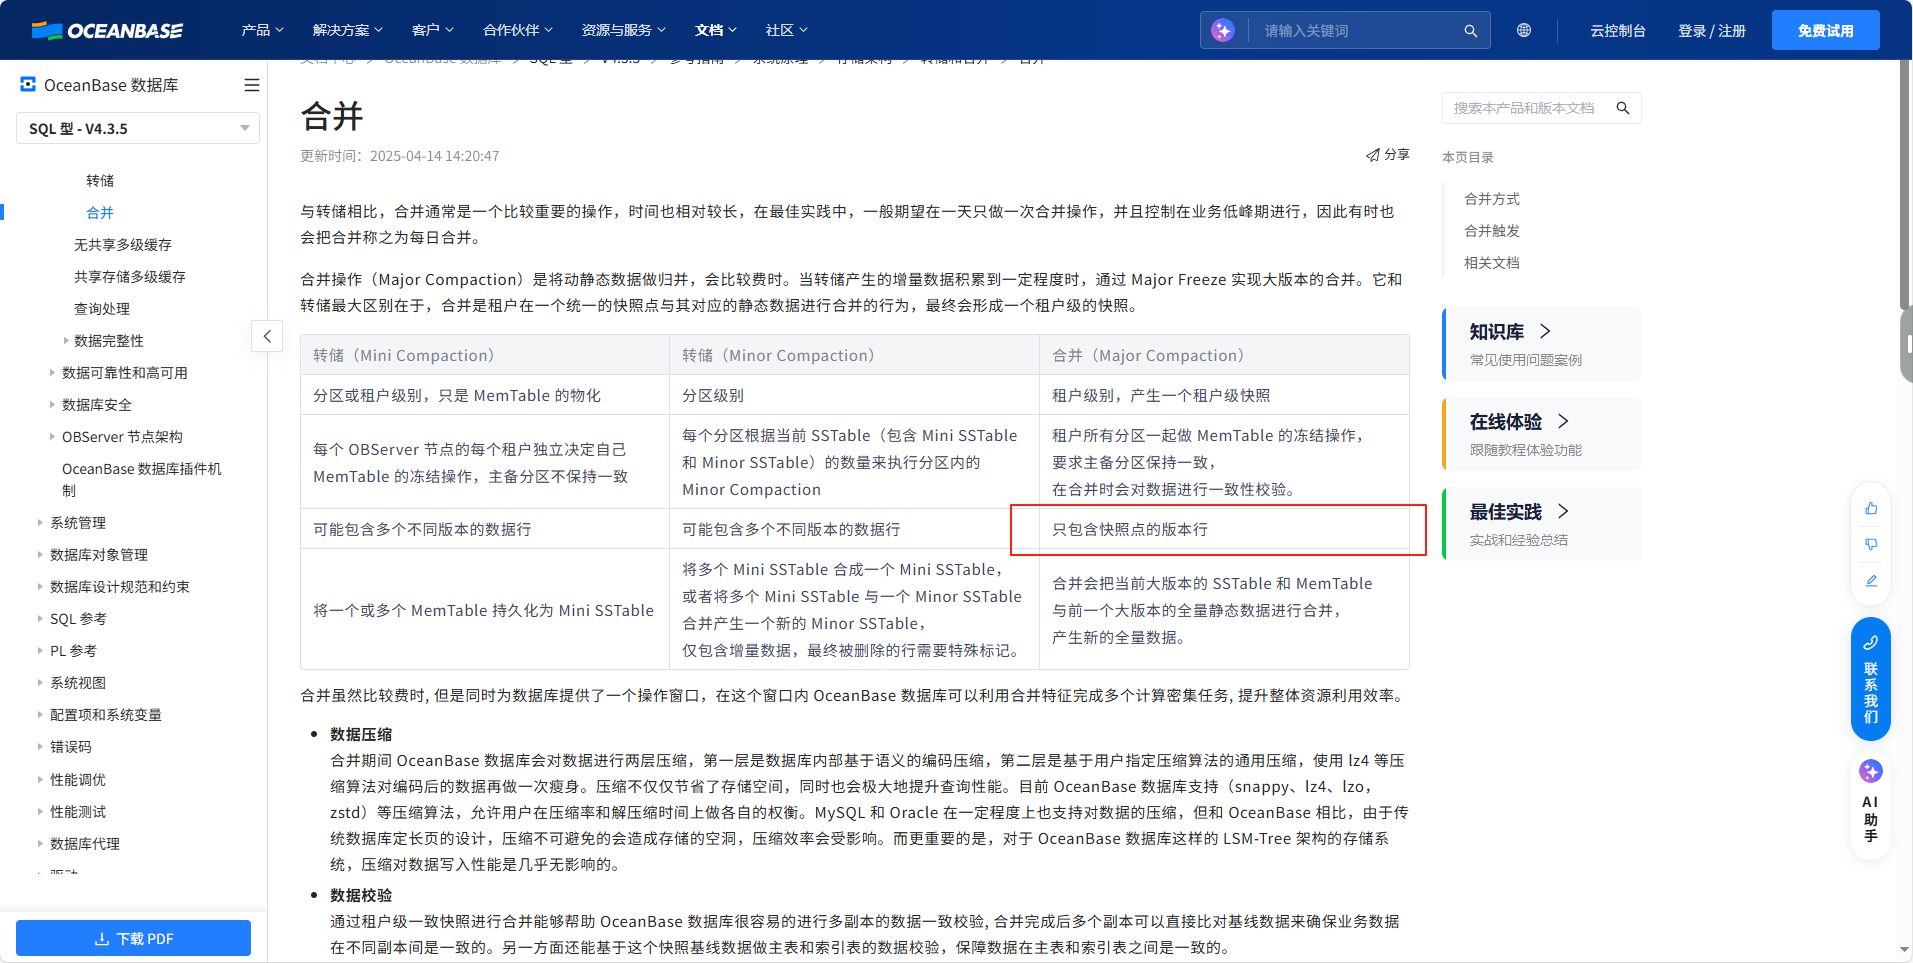Expand 系统视图 tree node
1913x963 pixels.
pyautogui.click(x=40, y=683)
